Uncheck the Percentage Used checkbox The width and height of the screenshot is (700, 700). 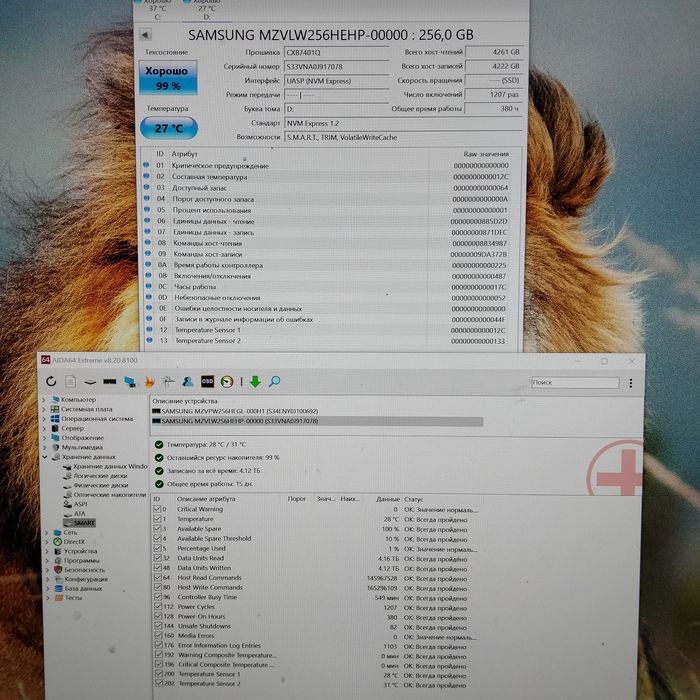[x=157, y=548]
